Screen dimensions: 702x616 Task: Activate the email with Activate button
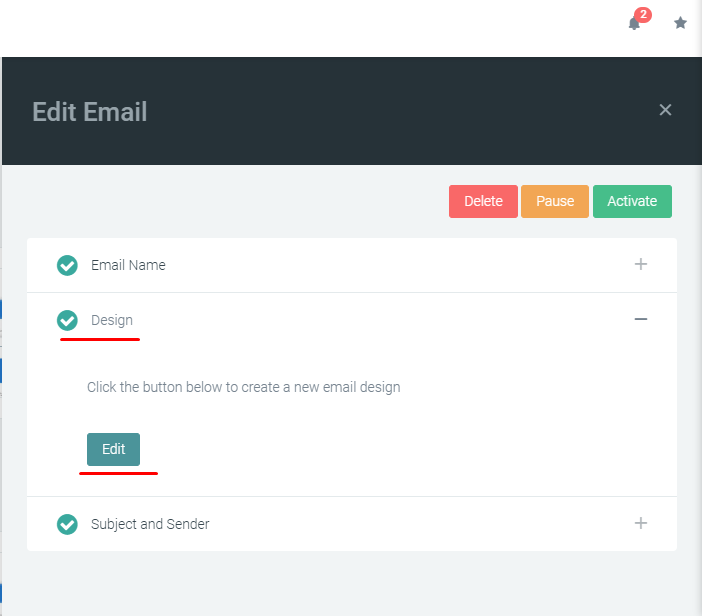[x=632, y=201]
